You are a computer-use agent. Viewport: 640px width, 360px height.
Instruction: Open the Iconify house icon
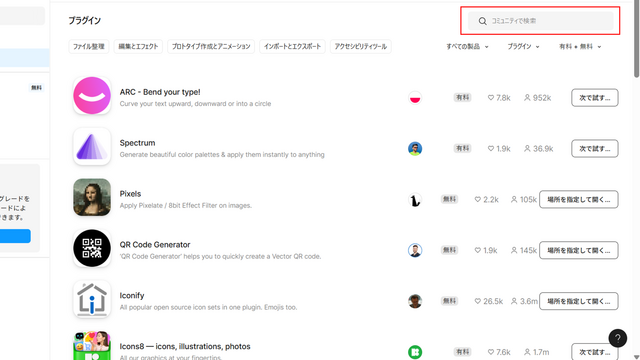click(x=92, y=299)
